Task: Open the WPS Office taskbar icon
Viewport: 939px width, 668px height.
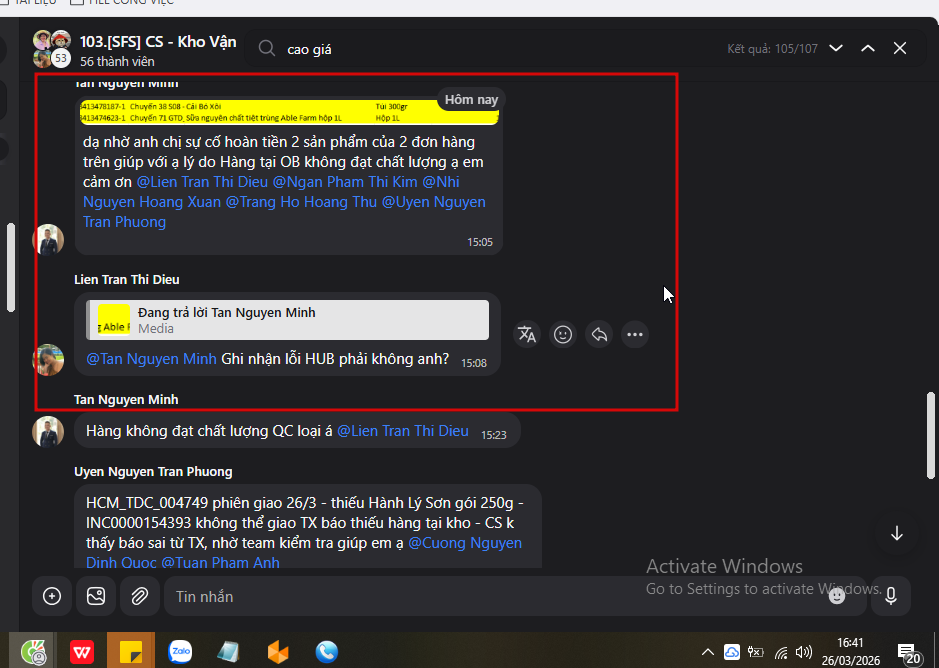Action: (x=81, y=651)
